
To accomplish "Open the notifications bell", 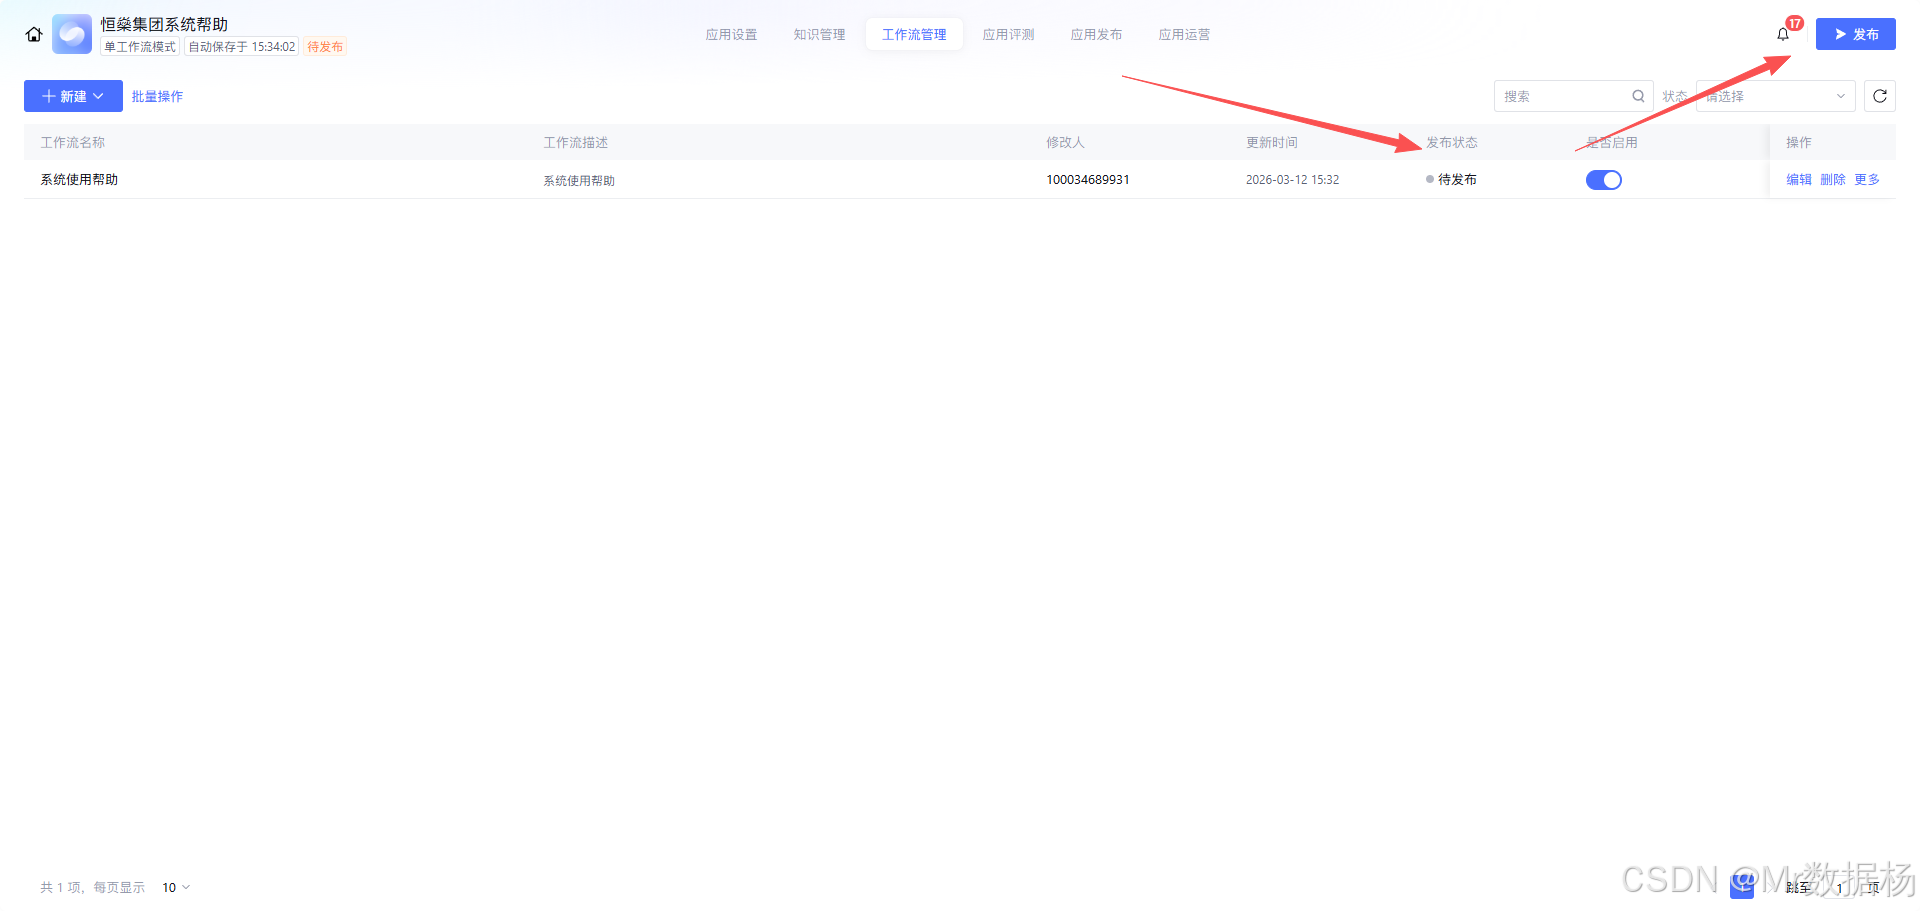I will tap(1783, 35).
